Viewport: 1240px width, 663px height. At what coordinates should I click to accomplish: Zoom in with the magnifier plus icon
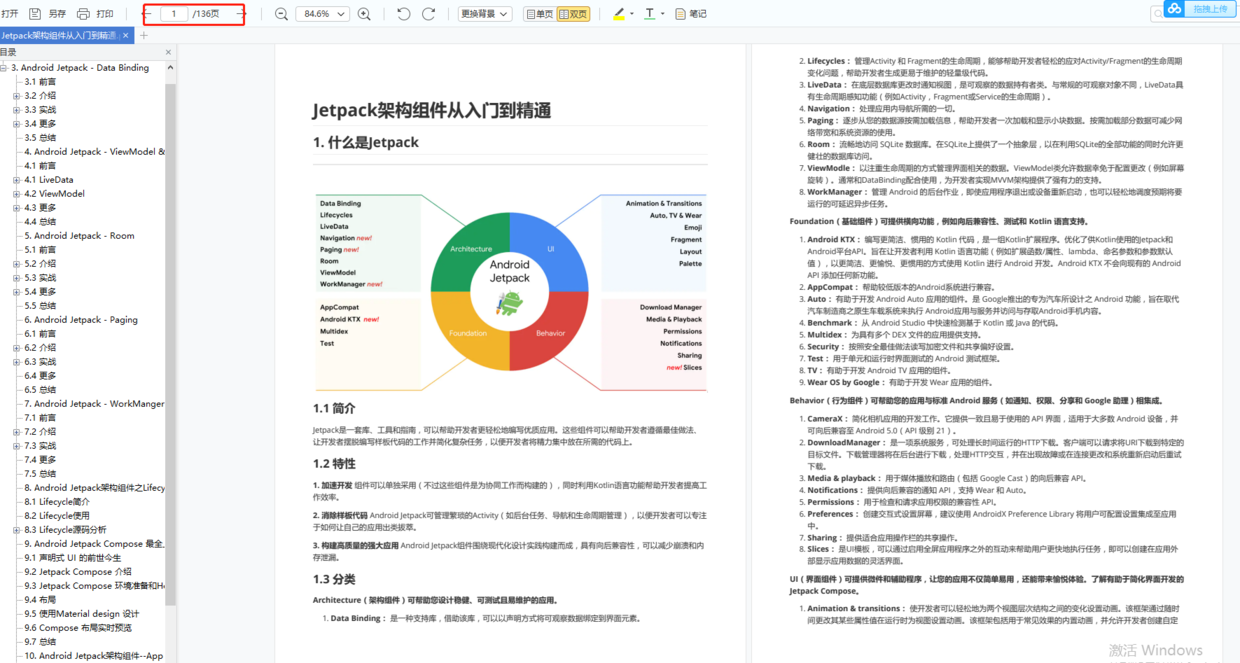tap(364, 14)
